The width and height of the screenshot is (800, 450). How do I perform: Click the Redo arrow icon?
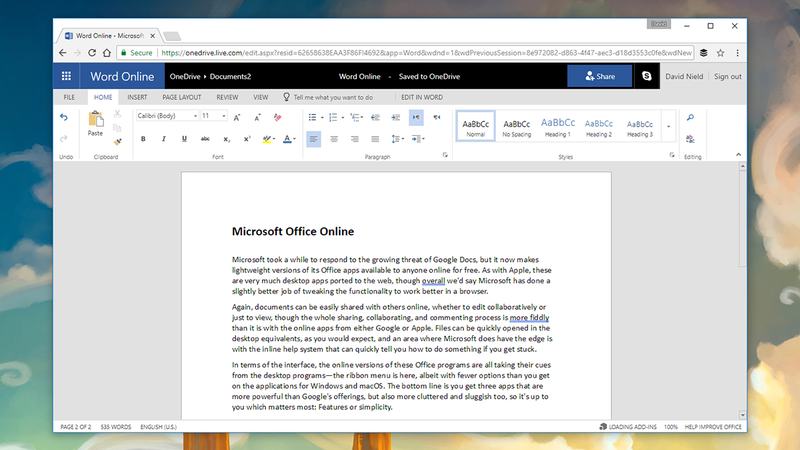64,139
